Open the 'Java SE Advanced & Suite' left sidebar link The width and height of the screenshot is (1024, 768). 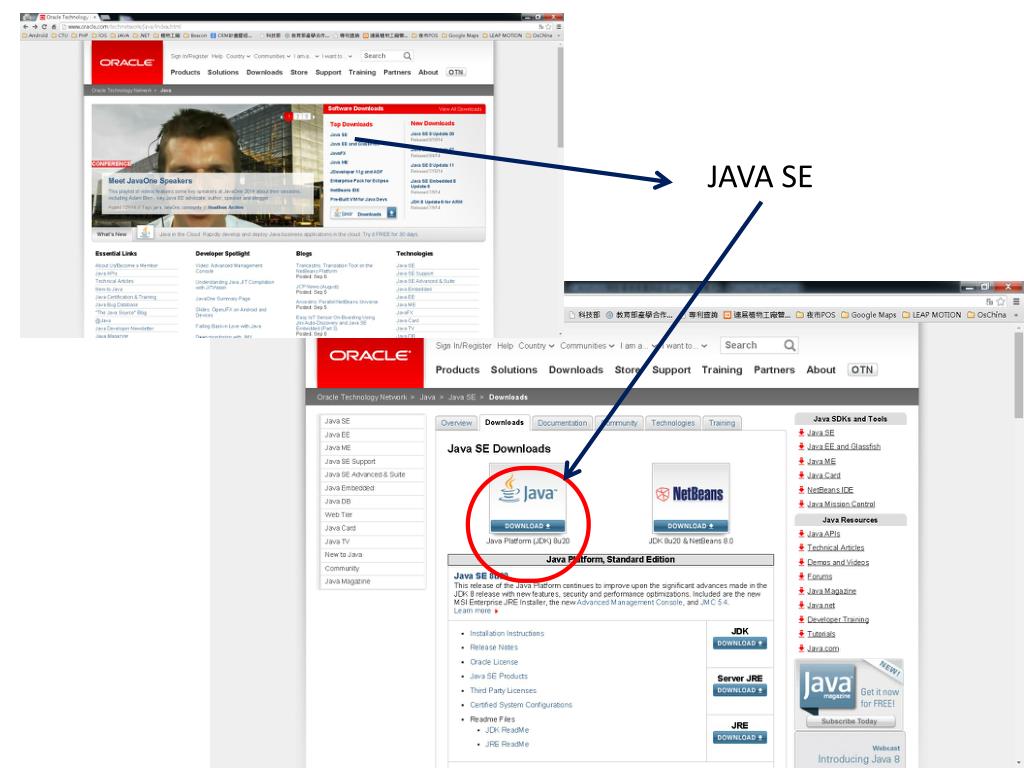pyautogui.click(x=365, y=475)
